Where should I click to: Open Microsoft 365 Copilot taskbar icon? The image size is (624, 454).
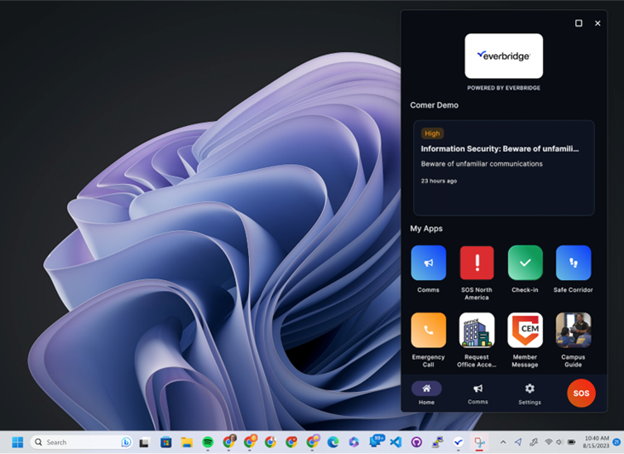354,442
